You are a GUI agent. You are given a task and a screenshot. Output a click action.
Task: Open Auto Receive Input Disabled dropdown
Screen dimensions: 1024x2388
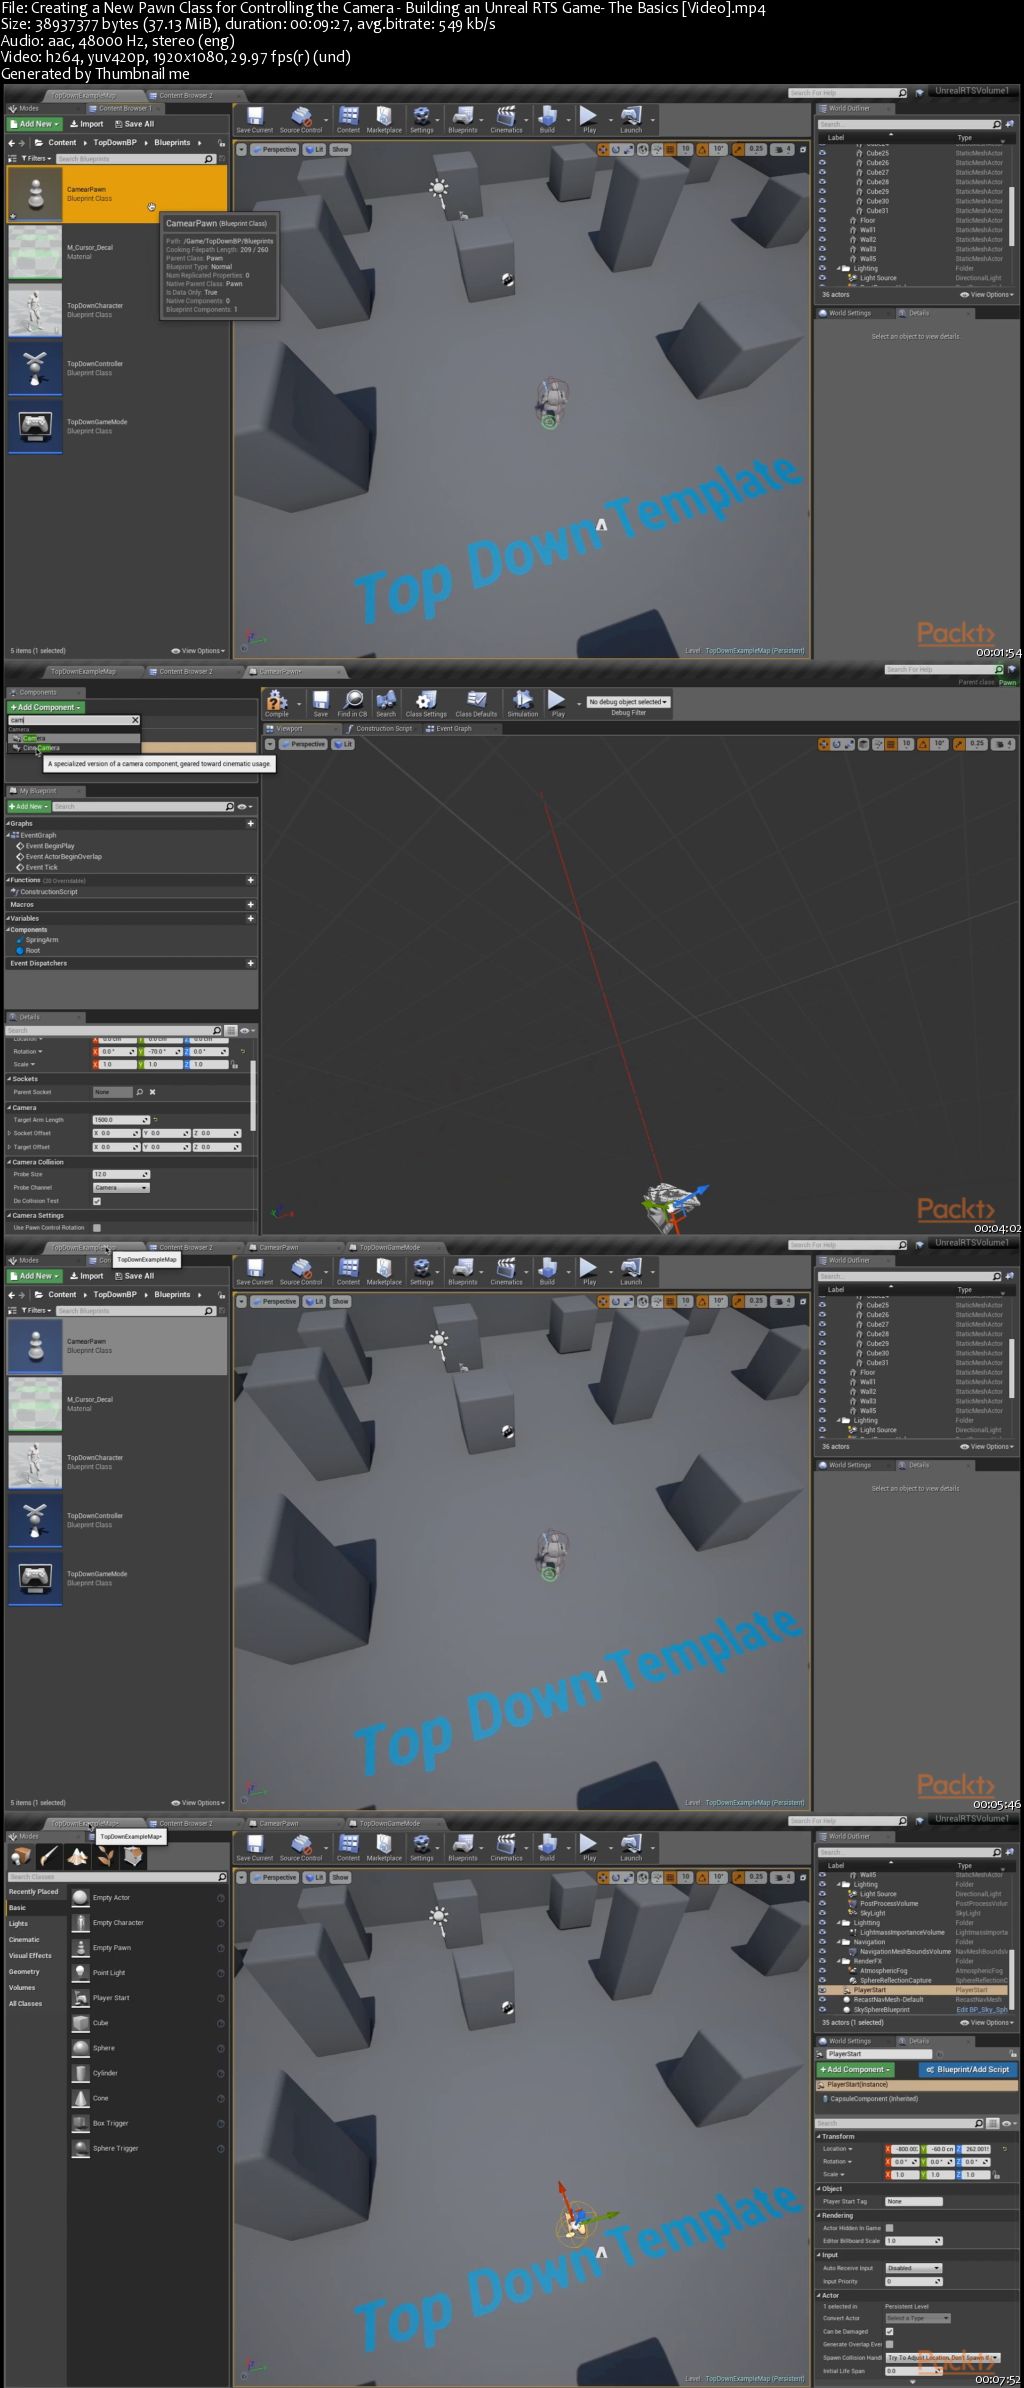[914, 2268]
